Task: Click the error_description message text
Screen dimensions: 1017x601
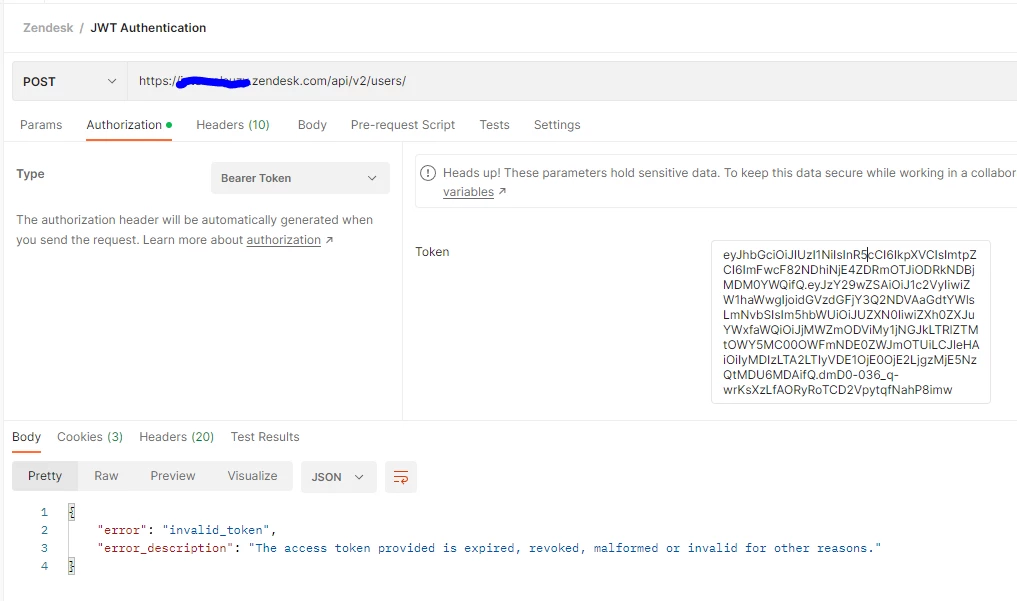Action: point(565,548)
